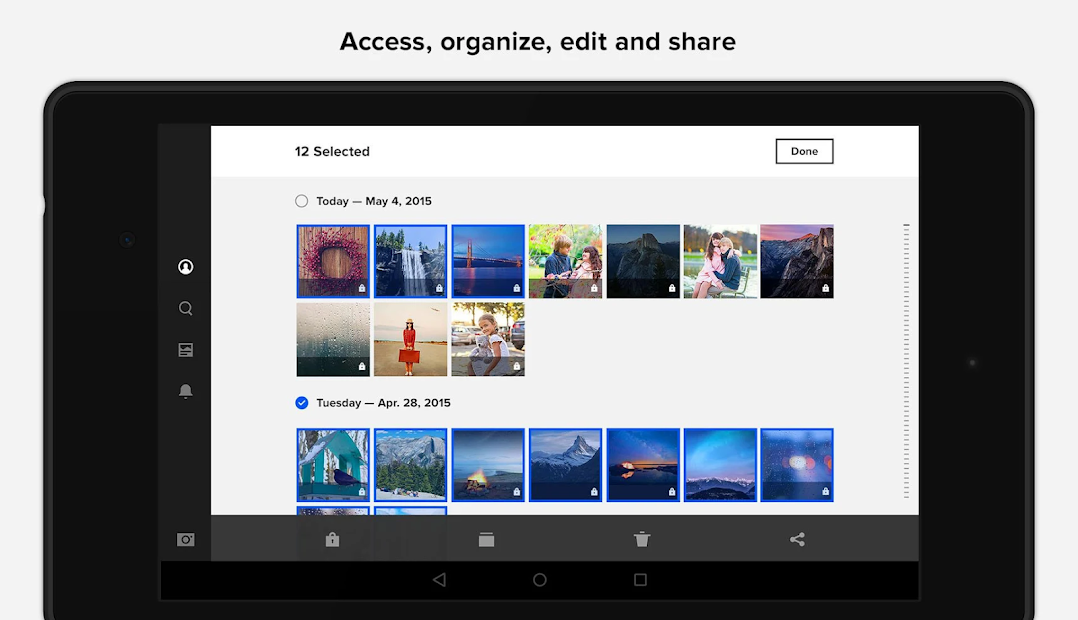Check Flickr notifications

pyautogui.click(x=185, y=391)
